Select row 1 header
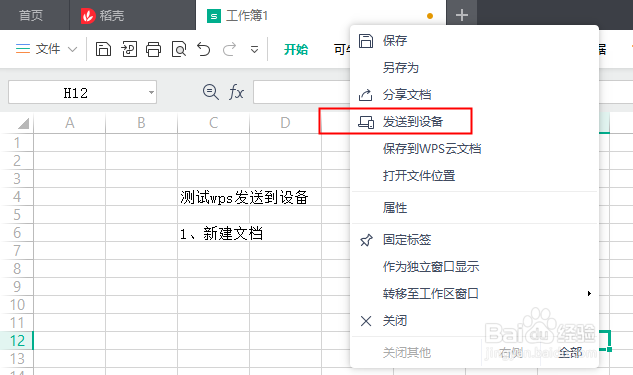This screenshot has width=633, height=375. pyautogui.click(x=17, y=142)
